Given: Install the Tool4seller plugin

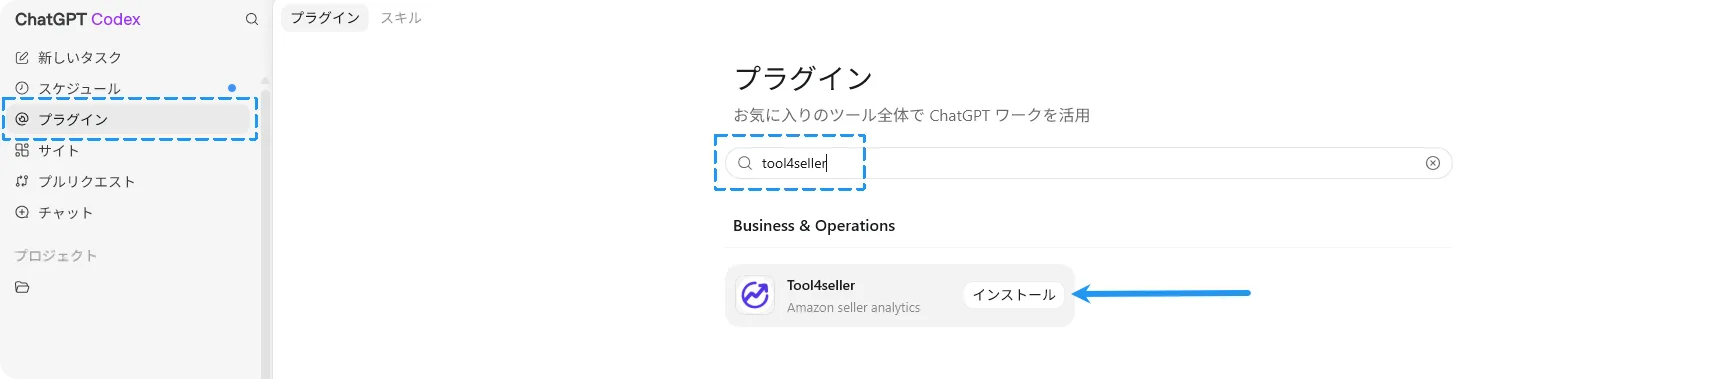Looking at the screenshot, I should [1014, 295].
